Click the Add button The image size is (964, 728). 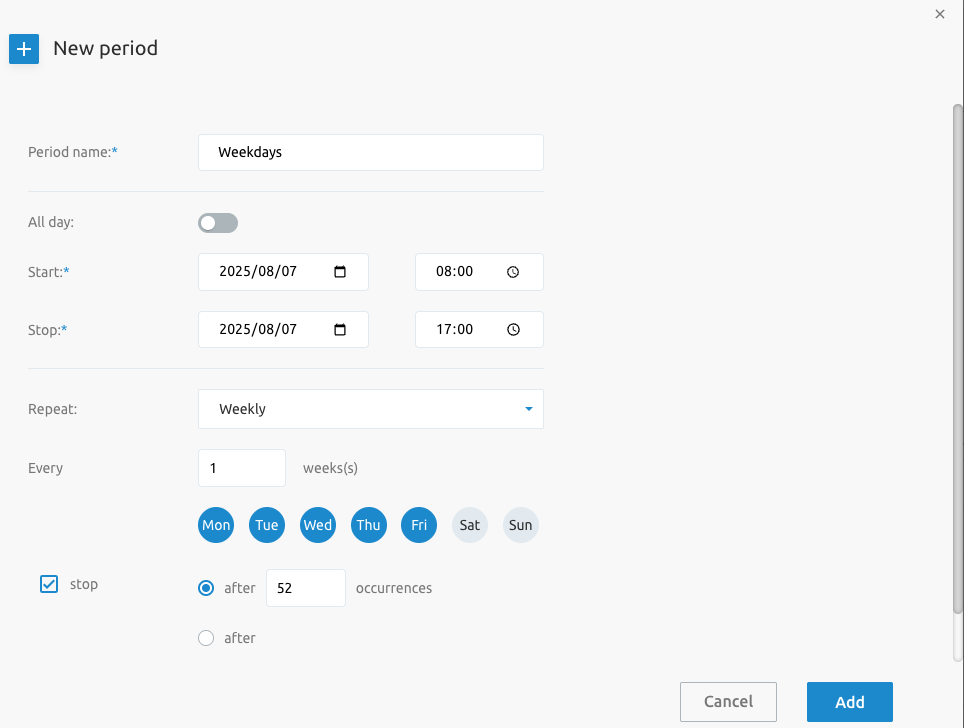click(x=850, y=702)
